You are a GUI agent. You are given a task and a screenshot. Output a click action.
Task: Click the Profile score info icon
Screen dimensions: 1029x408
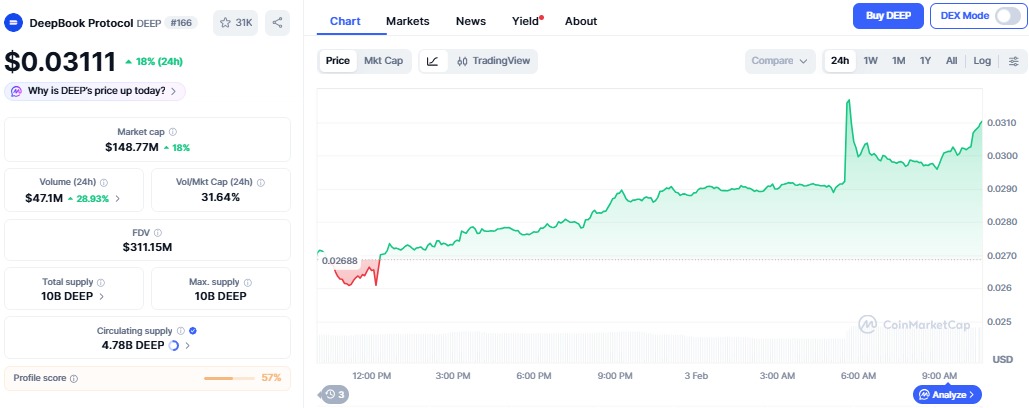(x=74, y=379)
